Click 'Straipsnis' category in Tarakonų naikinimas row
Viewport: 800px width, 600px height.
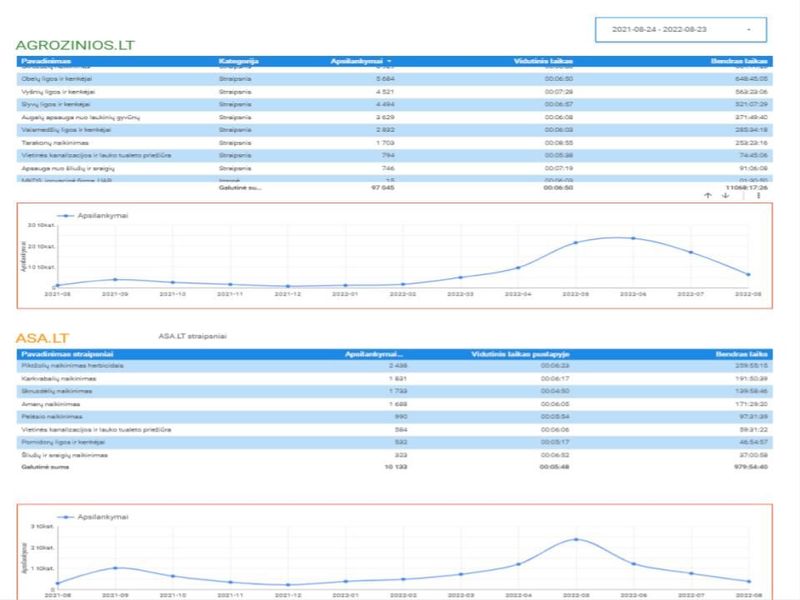(235, 143)
